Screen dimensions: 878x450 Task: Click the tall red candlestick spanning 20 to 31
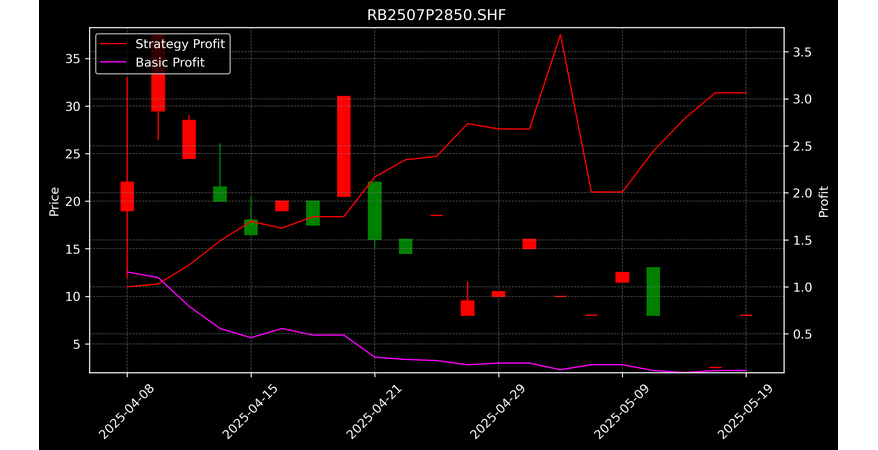click(344, 146)
